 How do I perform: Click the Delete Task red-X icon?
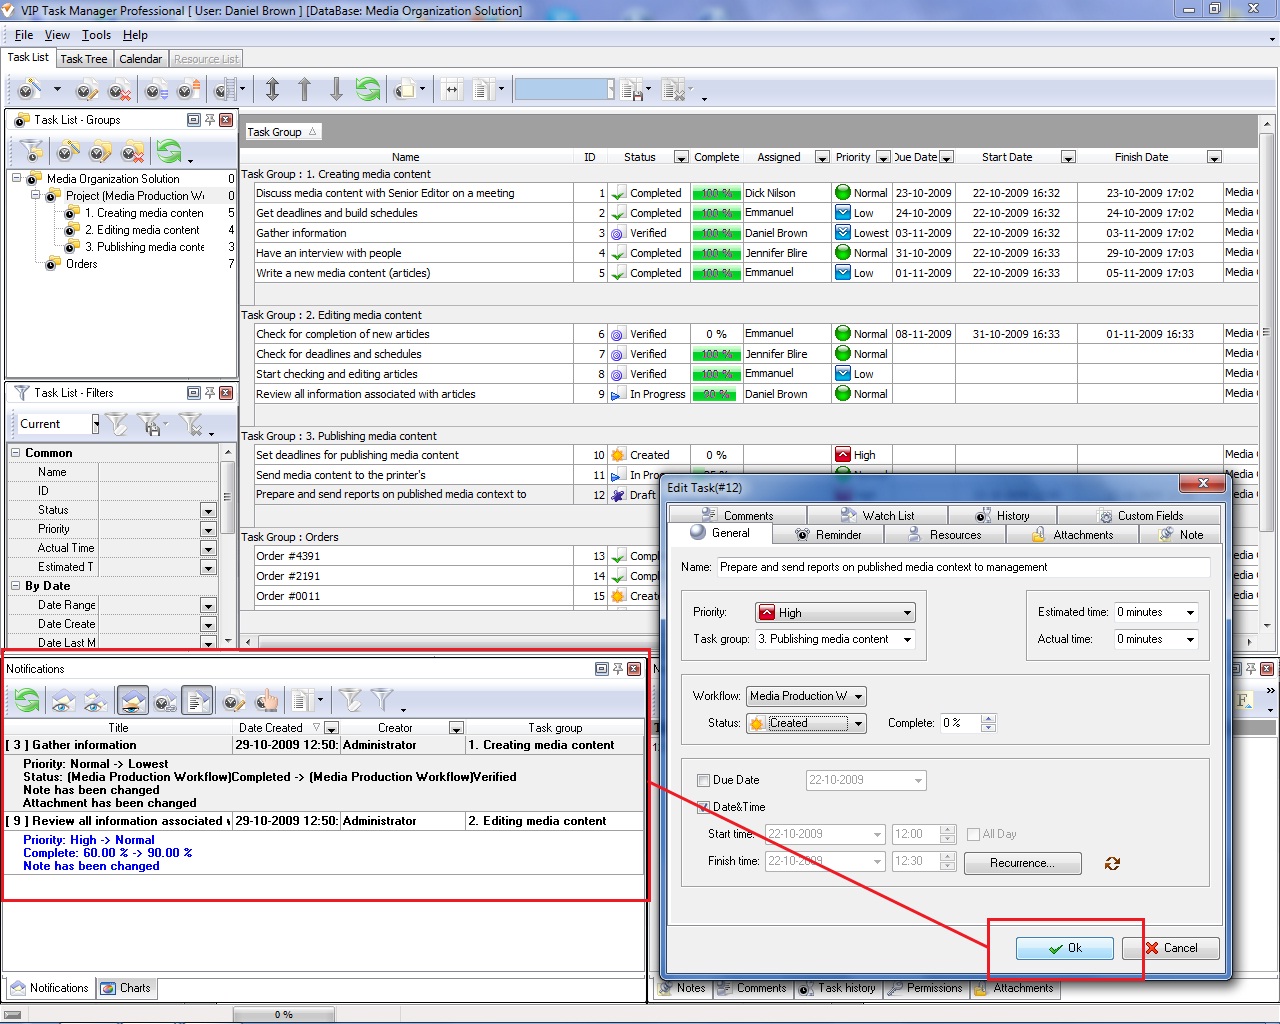pyautogui.click(x=119, y=90)
